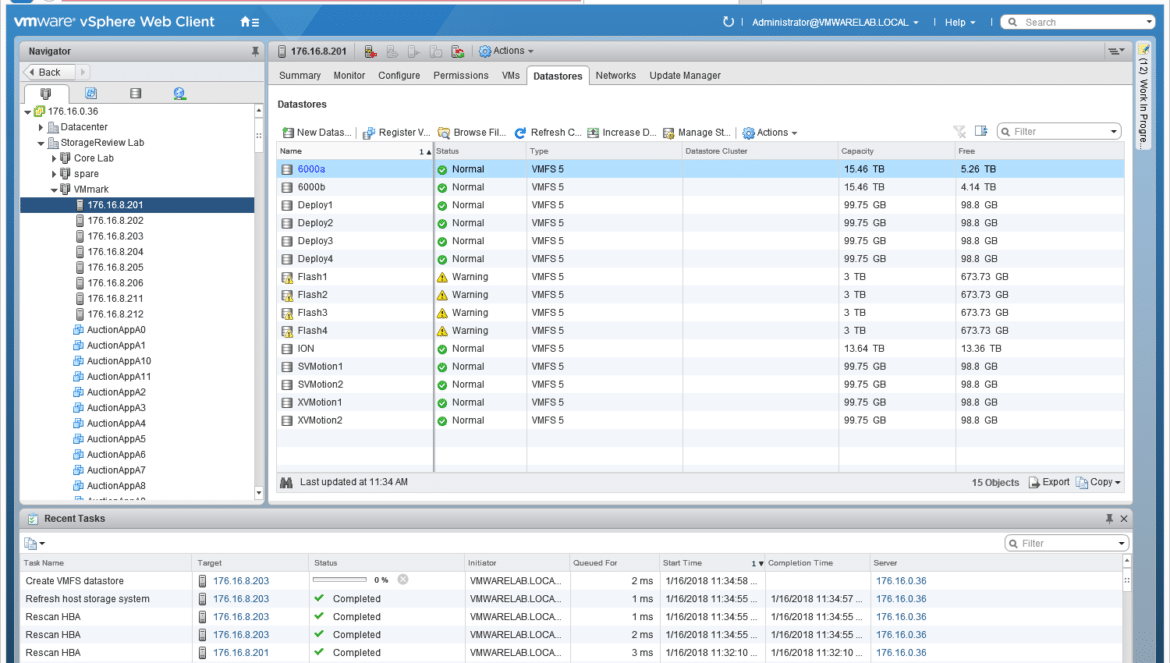
Task: Click the show/hide columns icon
Action: coord(981,131)
